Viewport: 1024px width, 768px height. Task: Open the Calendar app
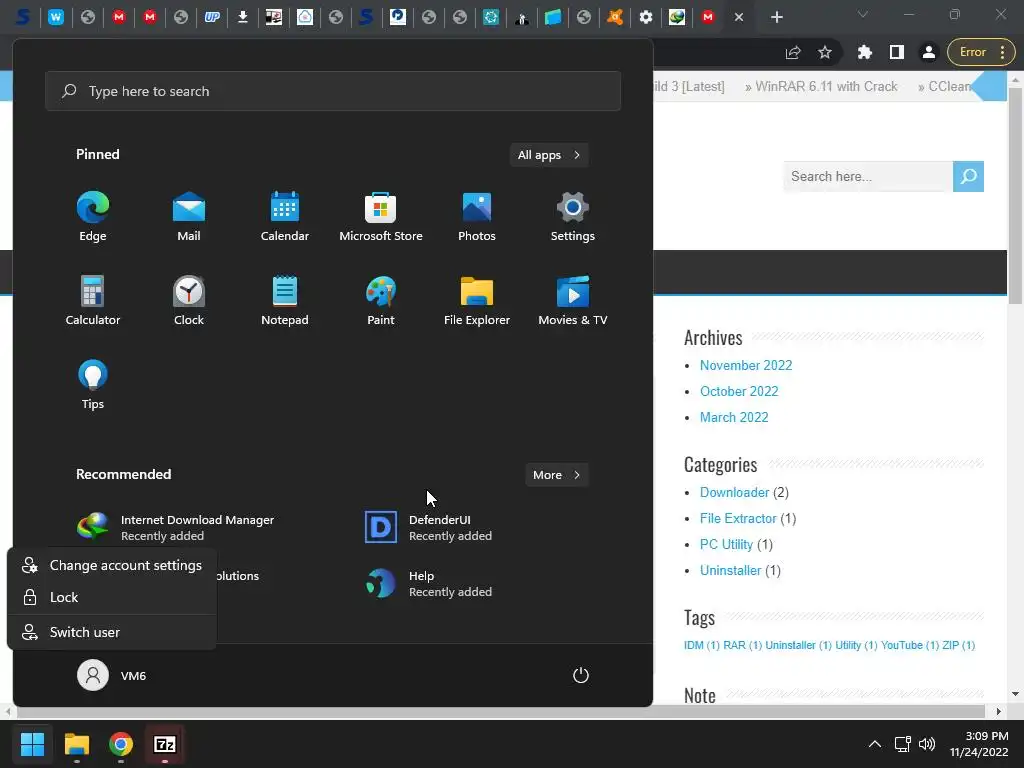[x=285, y=216]
